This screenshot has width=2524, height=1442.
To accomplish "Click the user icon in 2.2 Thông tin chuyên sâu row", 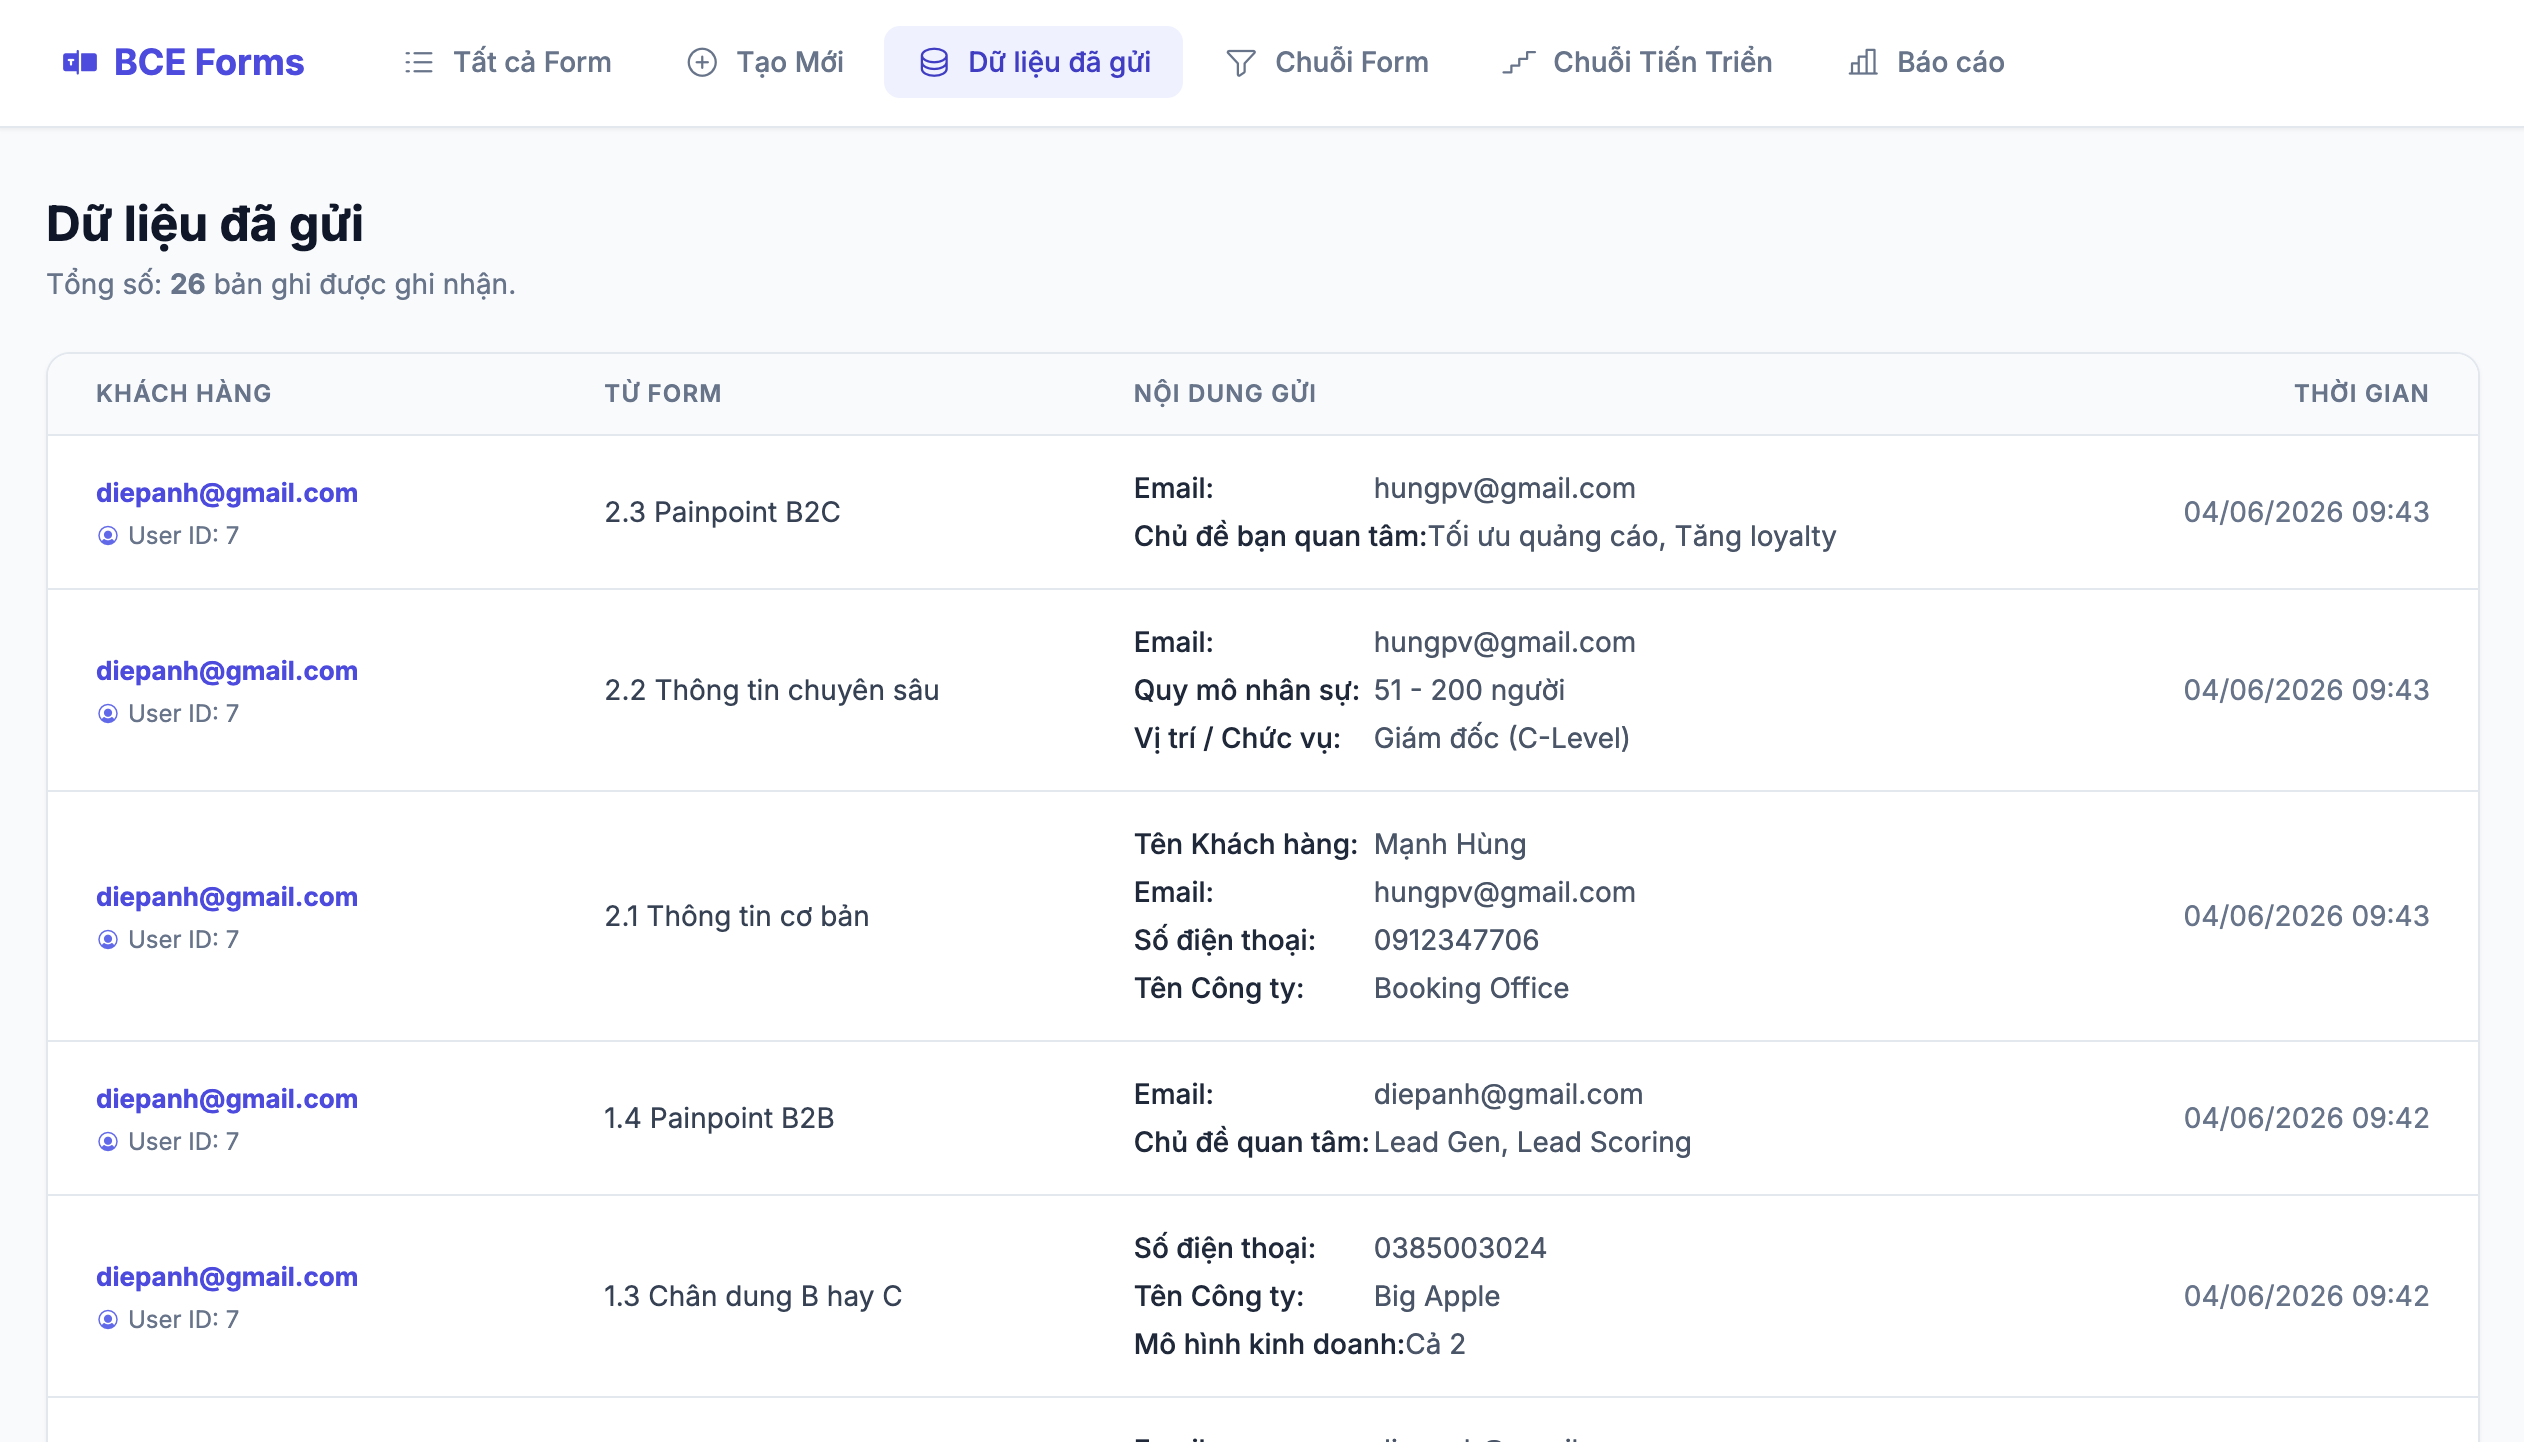I will tap(108, 714).
